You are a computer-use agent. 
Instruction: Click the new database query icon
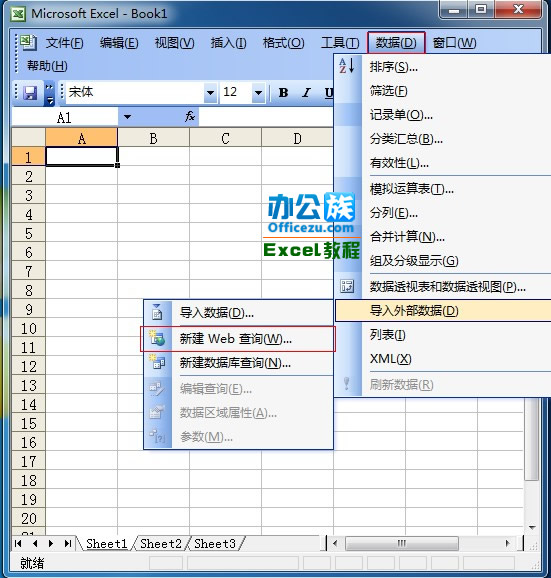pos(157,362)
